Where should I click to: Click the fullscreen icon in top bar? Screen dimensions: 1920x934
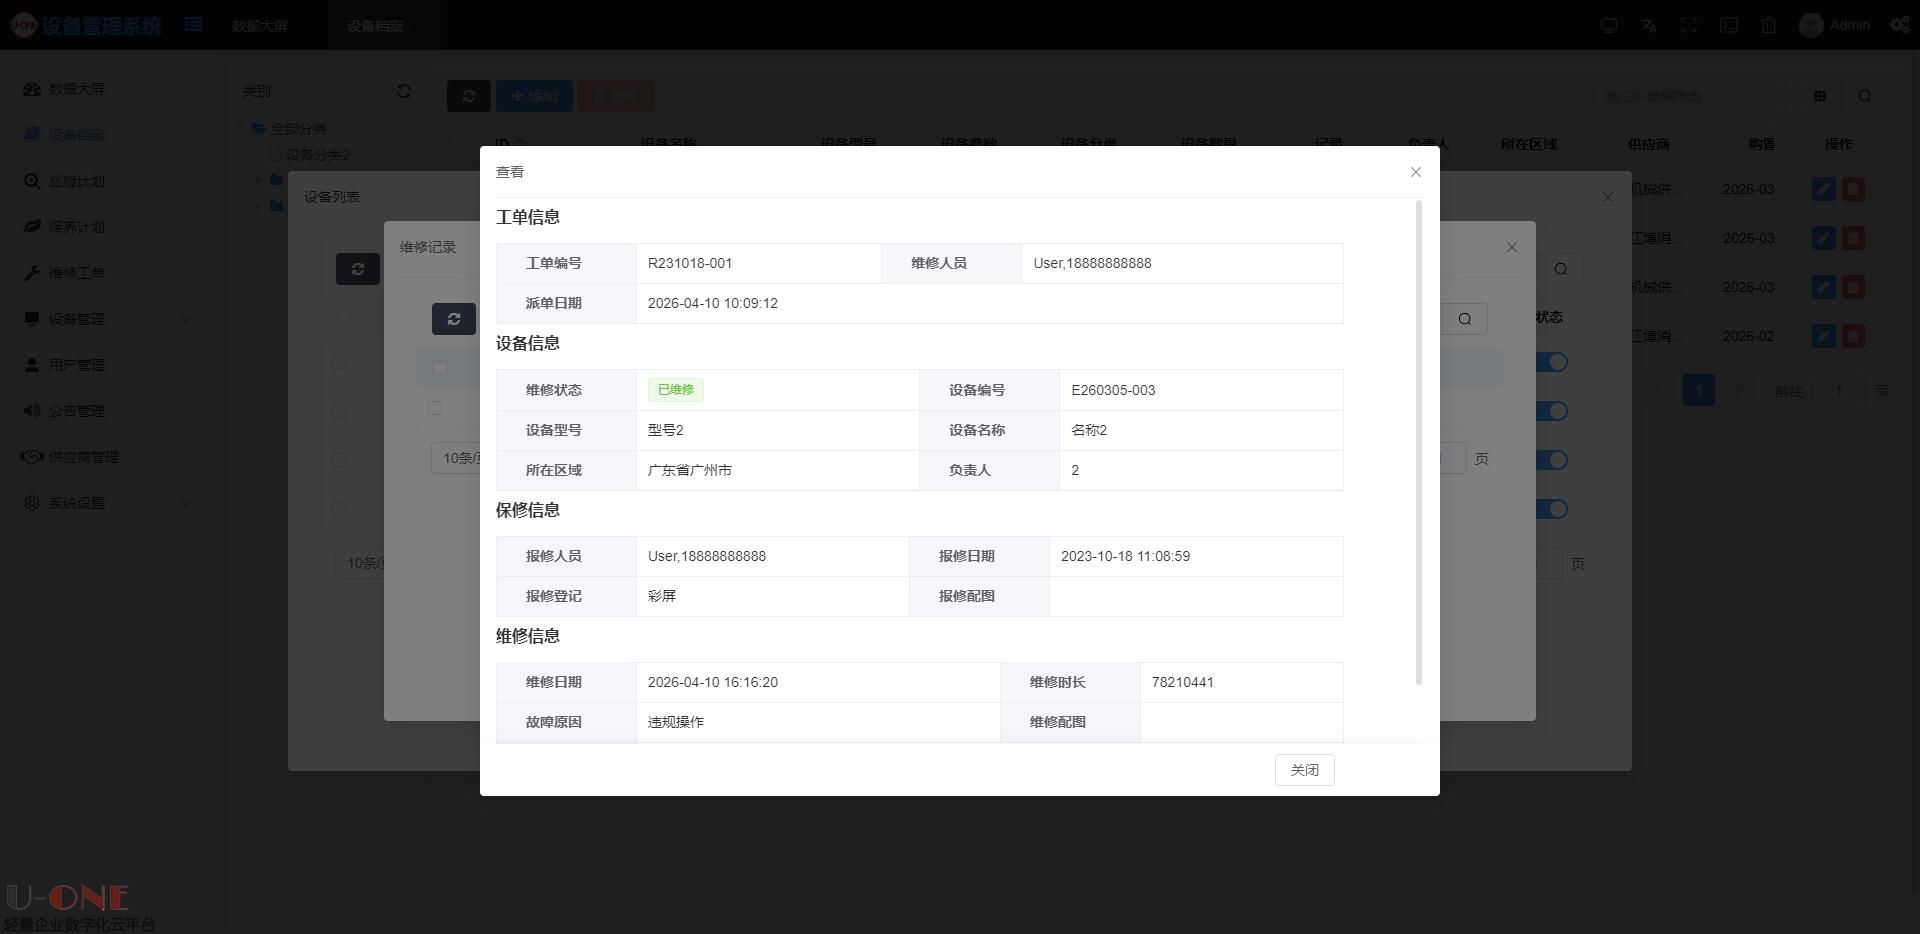pyautogui.click(x=1689, y=26)
